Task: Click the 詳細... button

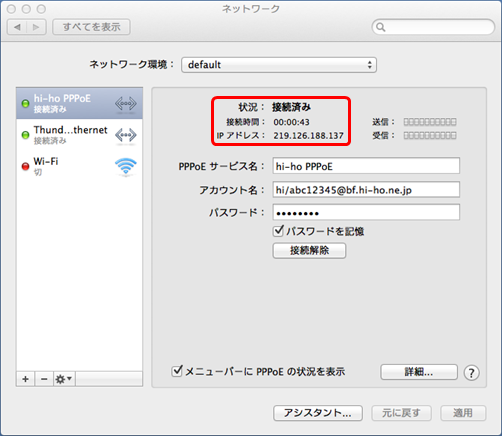Action: pos(419,372)
